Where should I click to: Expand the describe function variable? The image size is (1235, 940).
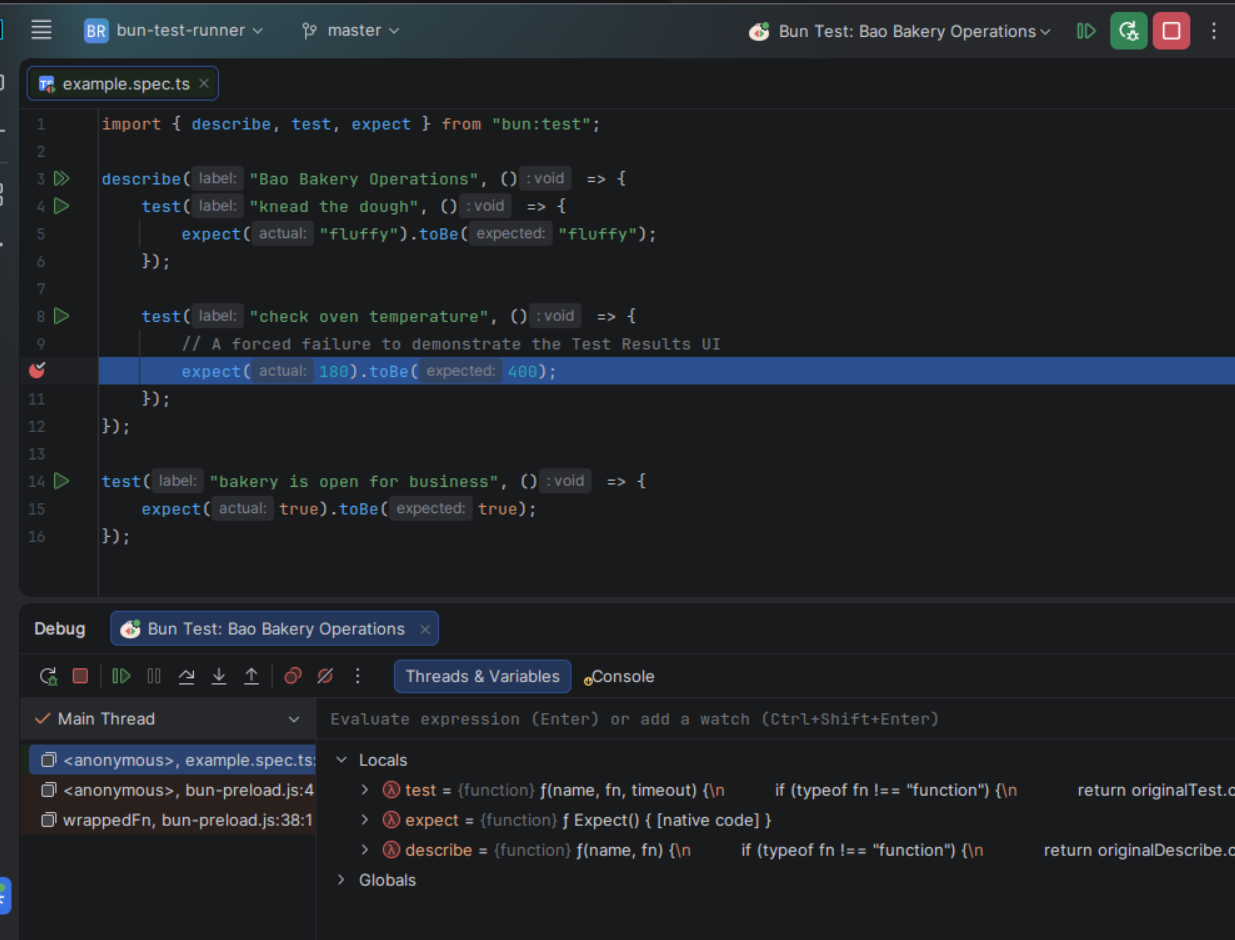click(365, 850)
